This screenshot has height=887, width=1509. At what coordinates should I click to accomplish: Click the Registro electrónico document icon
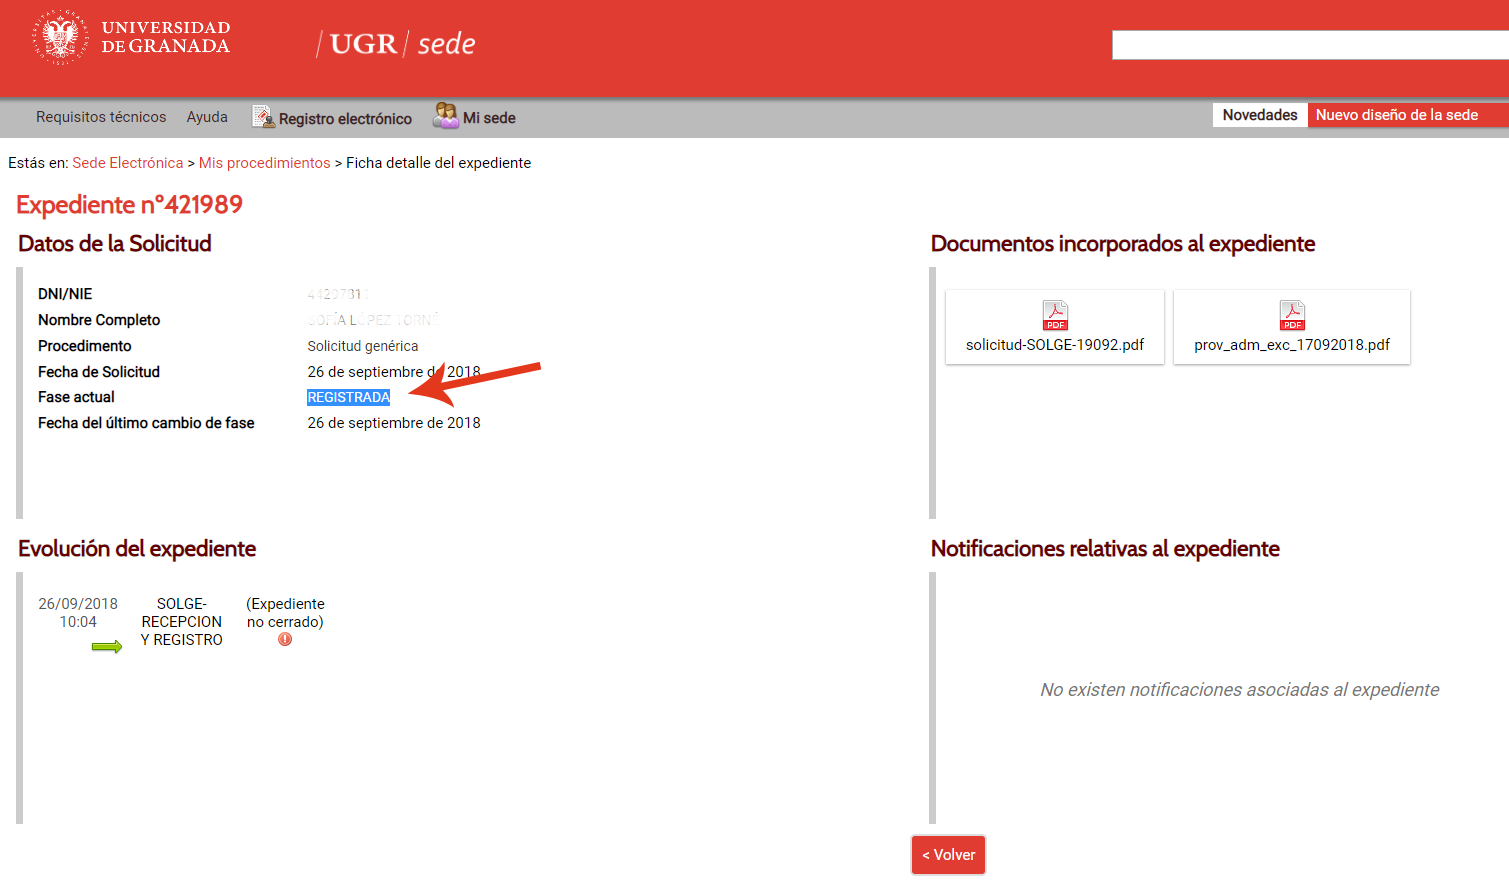click(263, 117)
